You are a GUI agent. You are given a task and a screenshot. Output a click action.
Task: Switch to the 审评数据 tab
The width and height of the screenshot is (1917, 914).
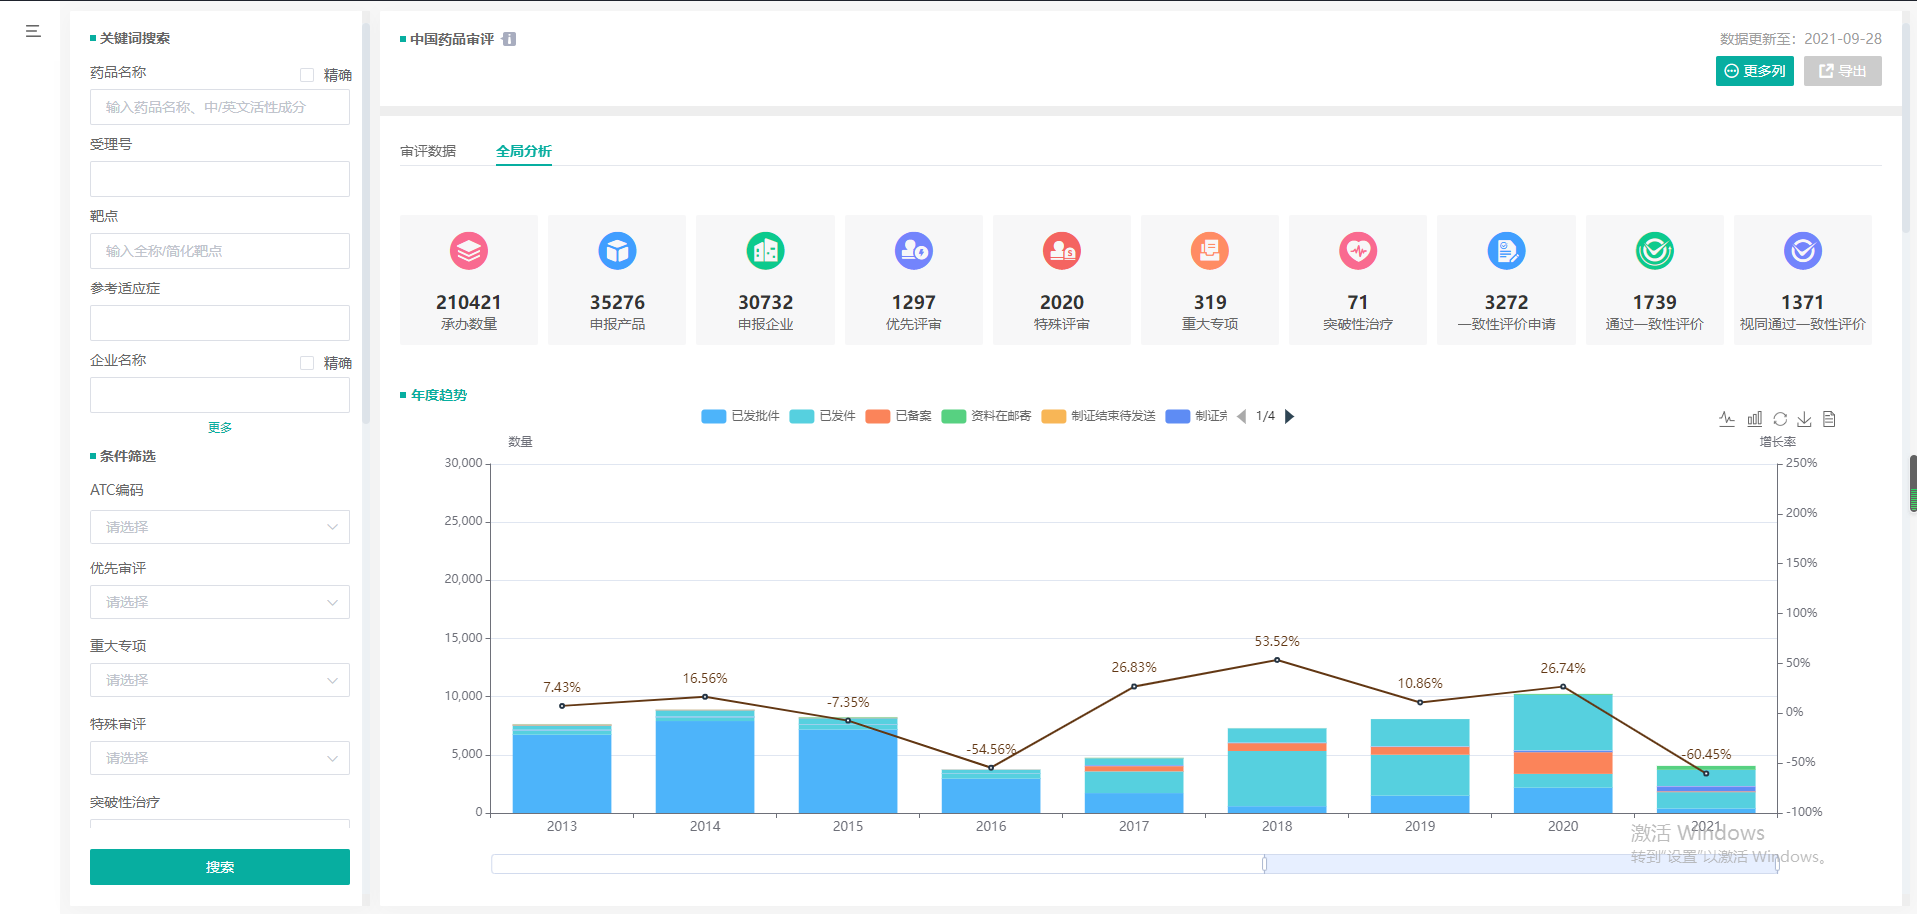pos(428,151)
